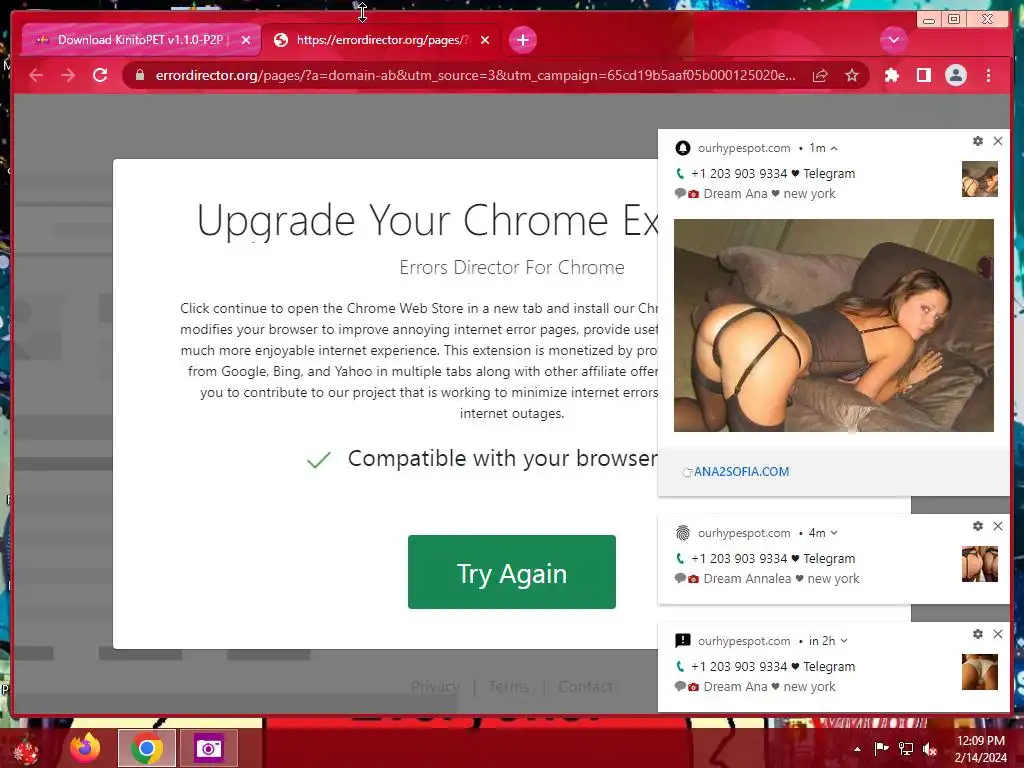This screenshot has height=768, width=1024.
Task: Click the Chrome taskbar icon
Action: point(147,748)
